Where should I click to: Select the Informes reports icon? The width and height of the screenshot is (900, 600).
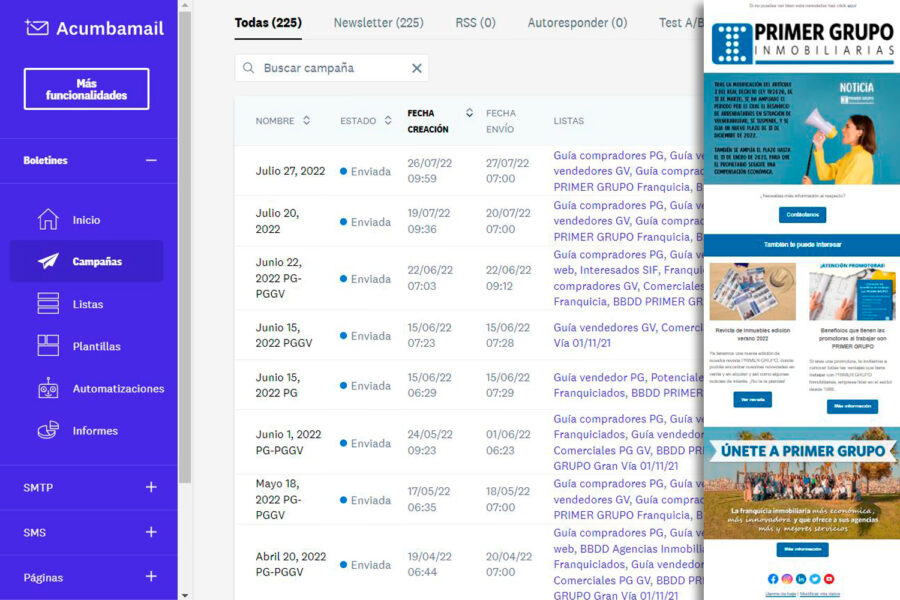[x=46, y=430]
